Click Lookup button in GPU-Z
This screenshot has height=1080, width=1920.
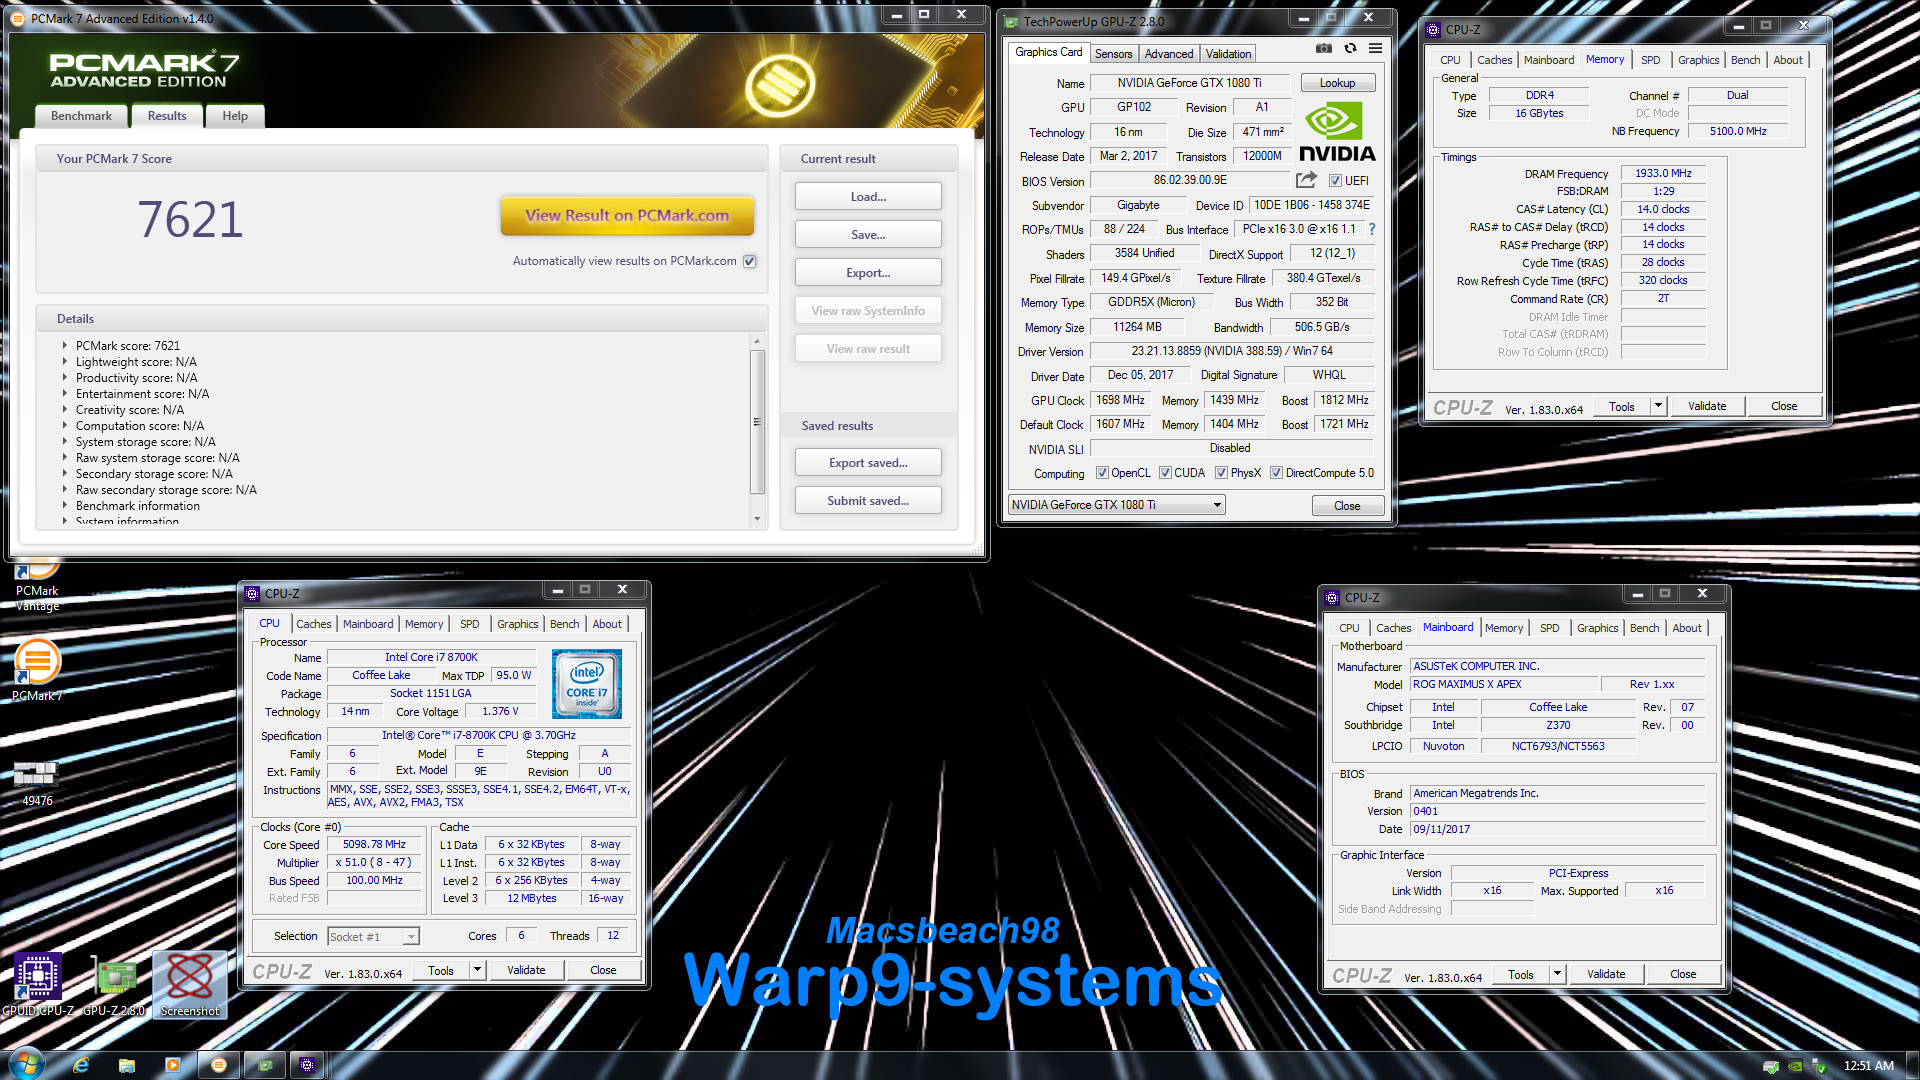click(x=1337, y=83)
